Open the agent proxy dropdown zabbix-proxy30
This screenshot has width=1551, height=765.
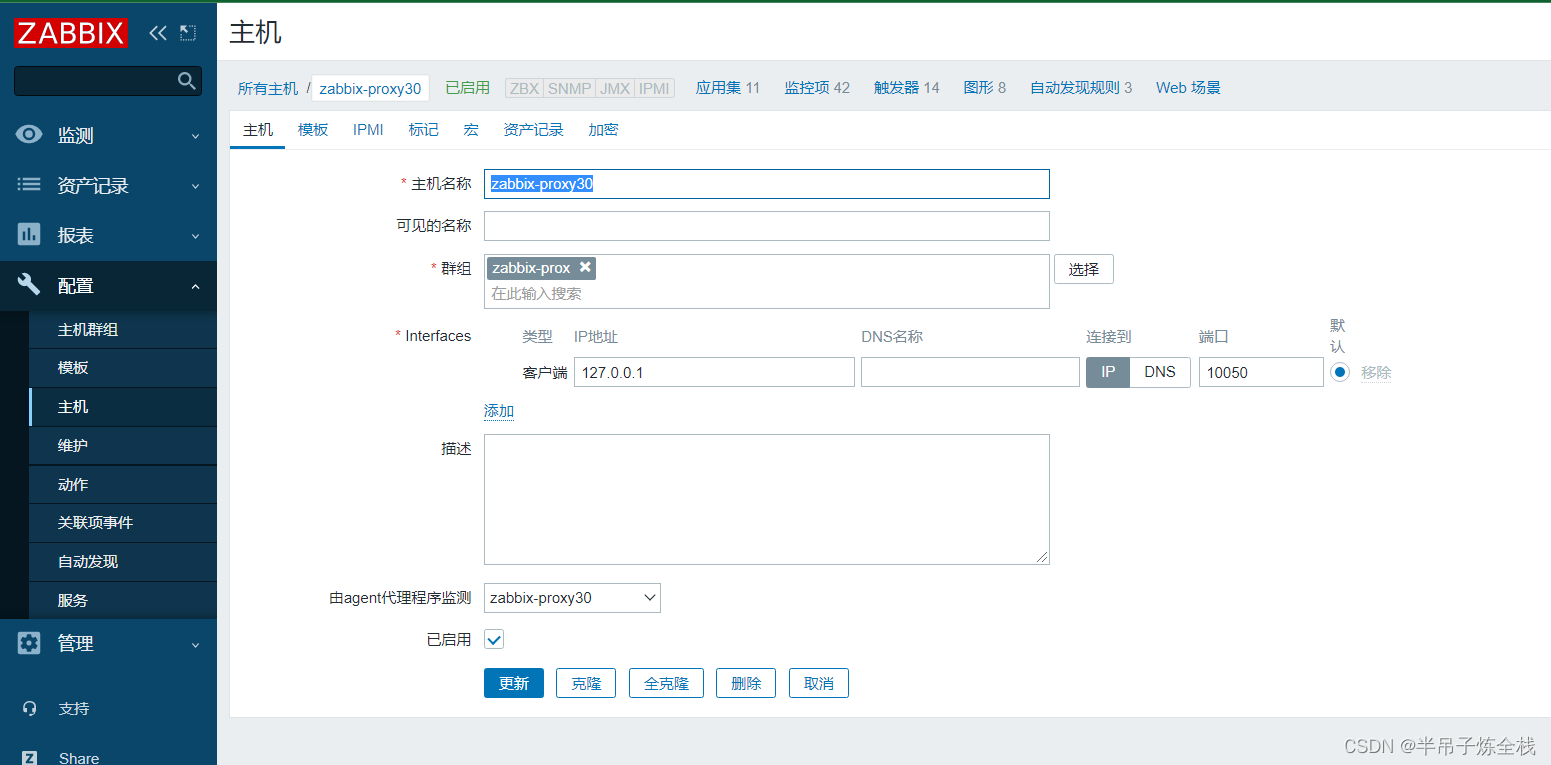(x=572, y=598)
